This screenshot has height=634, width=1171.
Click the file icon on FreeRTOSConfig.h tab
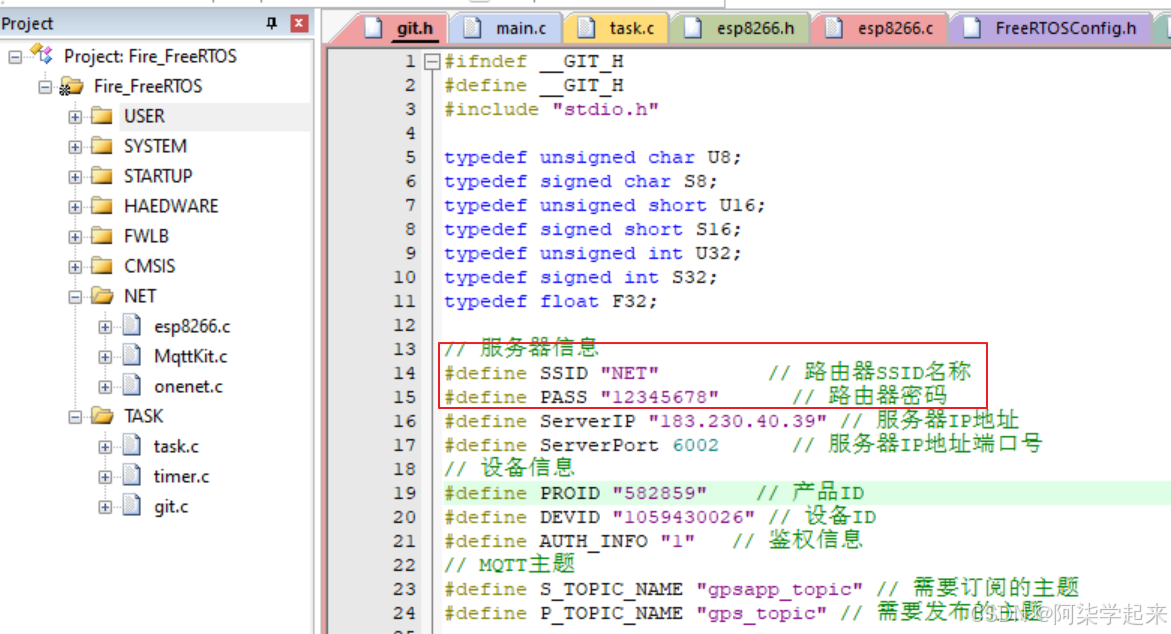click(x=971, y=28)
